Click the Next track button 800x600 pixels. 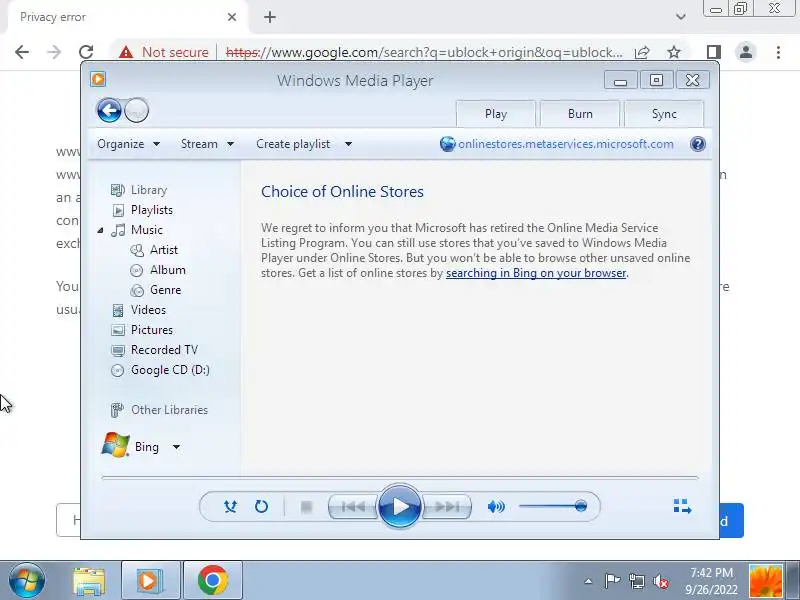pyautogui.click(x=447, y=507)
